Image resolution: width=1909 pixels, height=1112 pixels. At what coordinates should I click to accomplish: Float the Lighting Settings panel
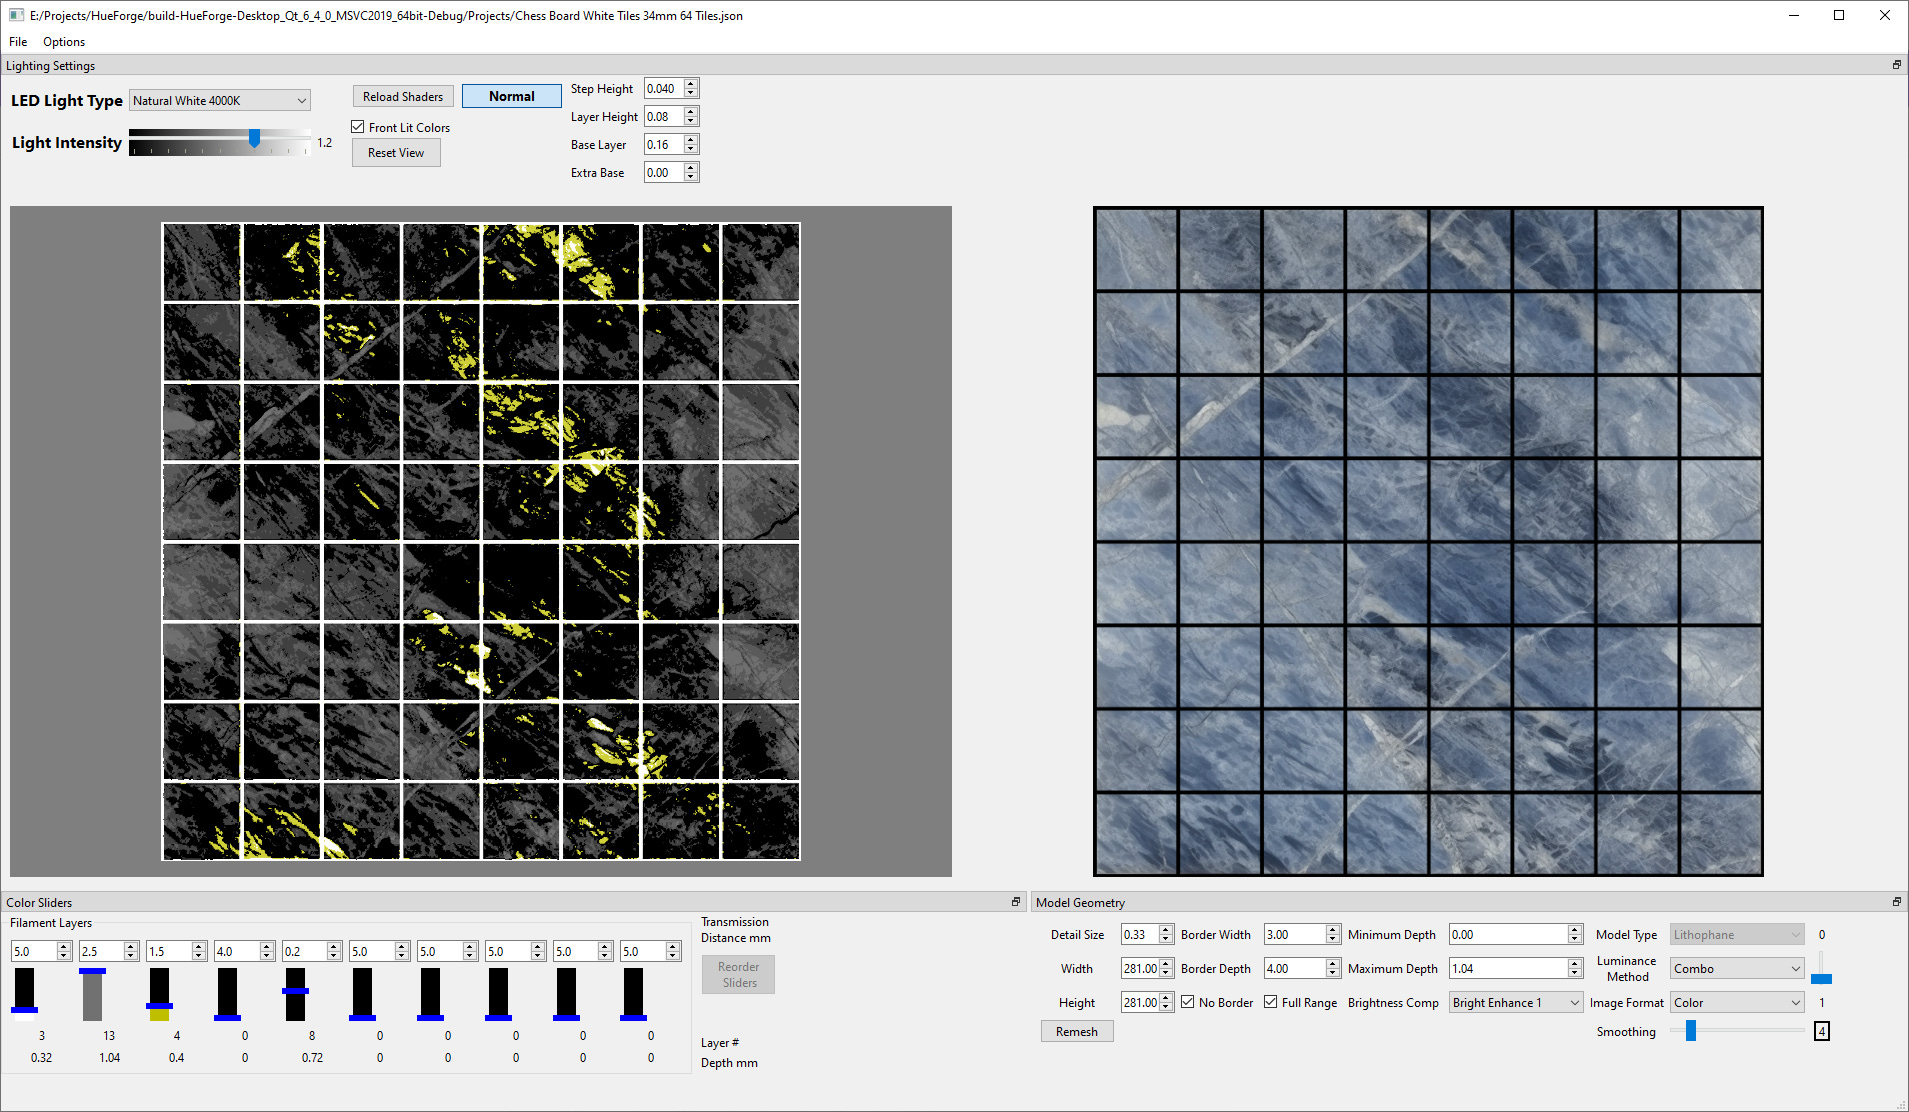coord(1896,65)
